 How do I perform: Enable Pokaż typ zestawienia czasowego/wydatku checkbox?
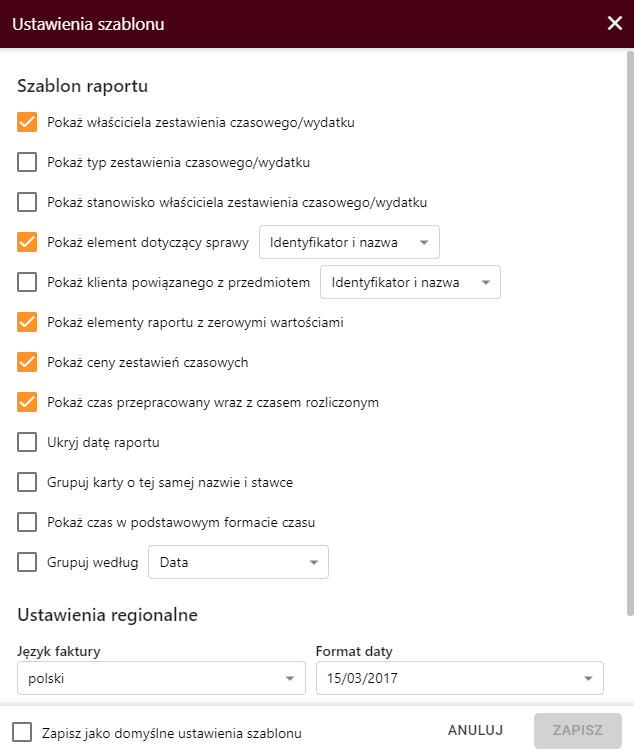point(27,162)
